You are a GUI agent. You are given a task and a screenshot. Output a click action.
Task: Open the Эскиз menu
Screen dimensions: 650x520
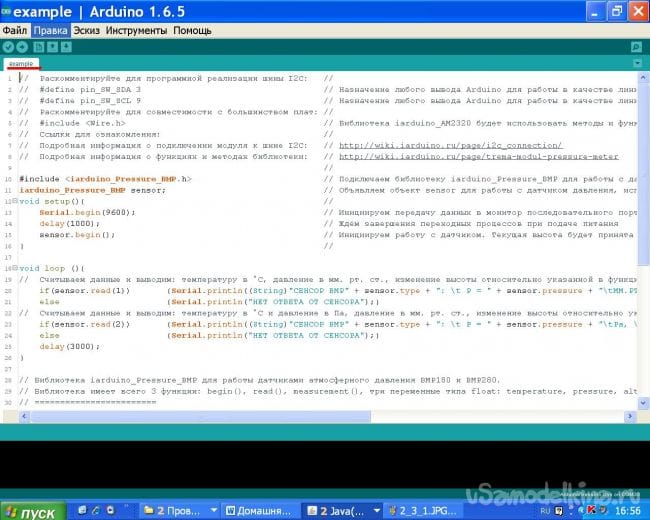click(x=86, y=31)
